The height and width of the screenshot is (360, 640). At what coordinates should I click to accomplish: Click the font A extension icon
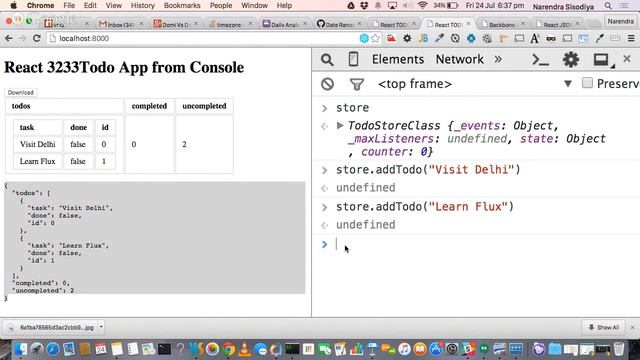535,38
